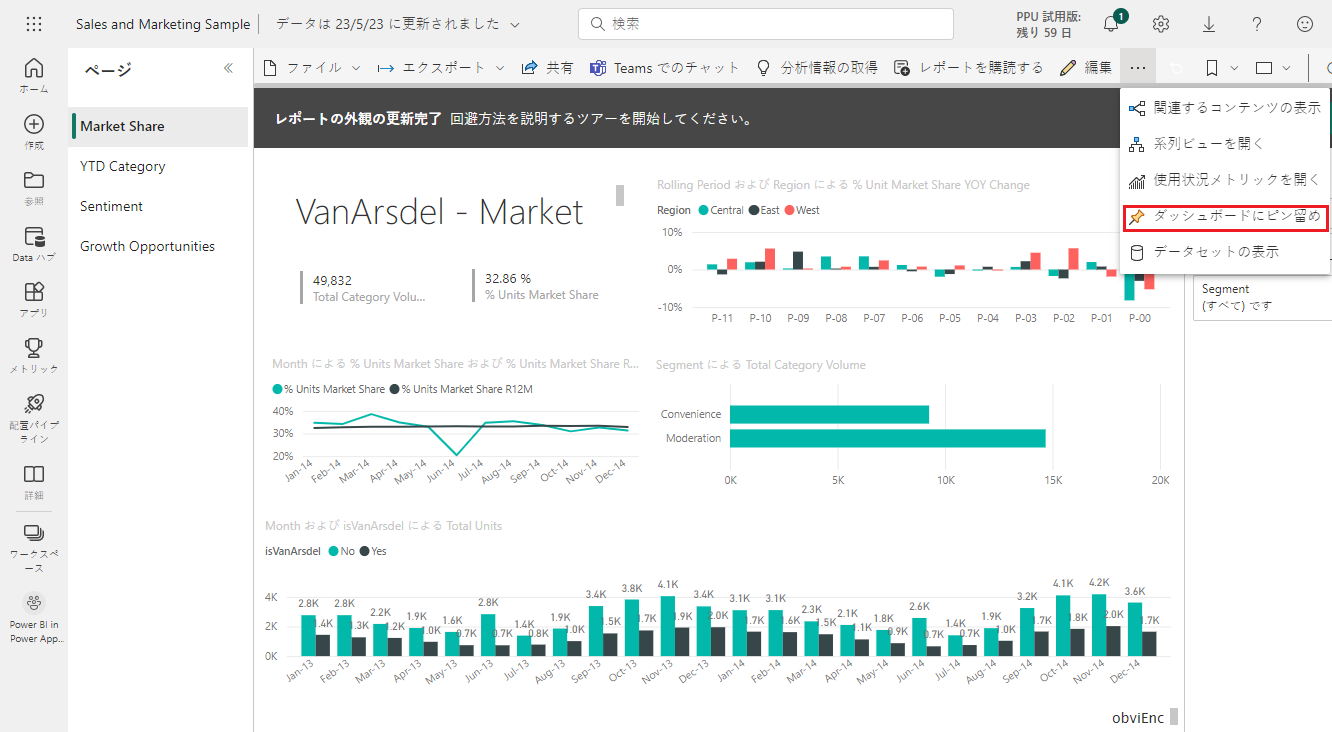
Task: Click the Segment filter card
Action: (1264, 297)
